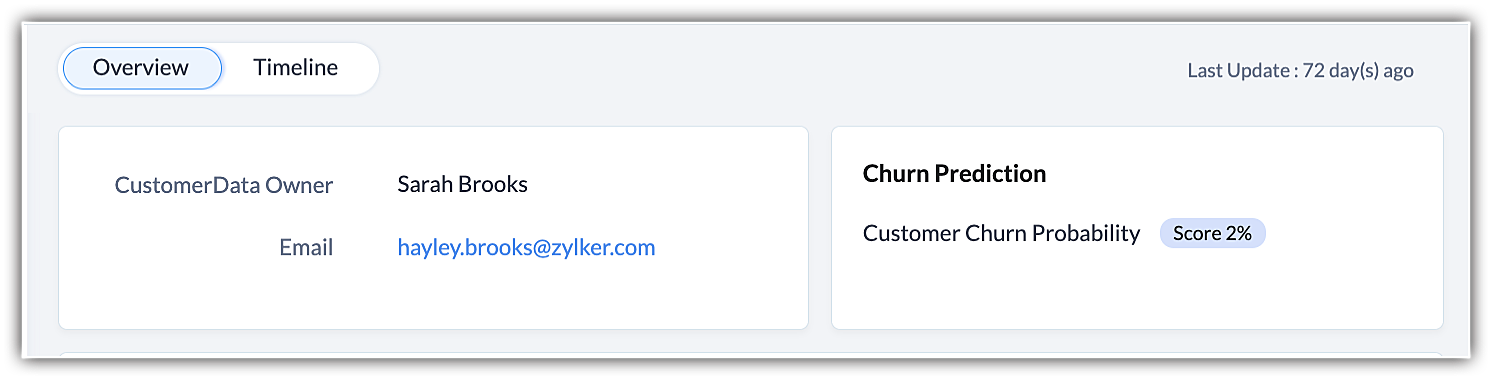
Task: Click blank space right of Sarah Brooks
Action: click(x=660, y=184)
